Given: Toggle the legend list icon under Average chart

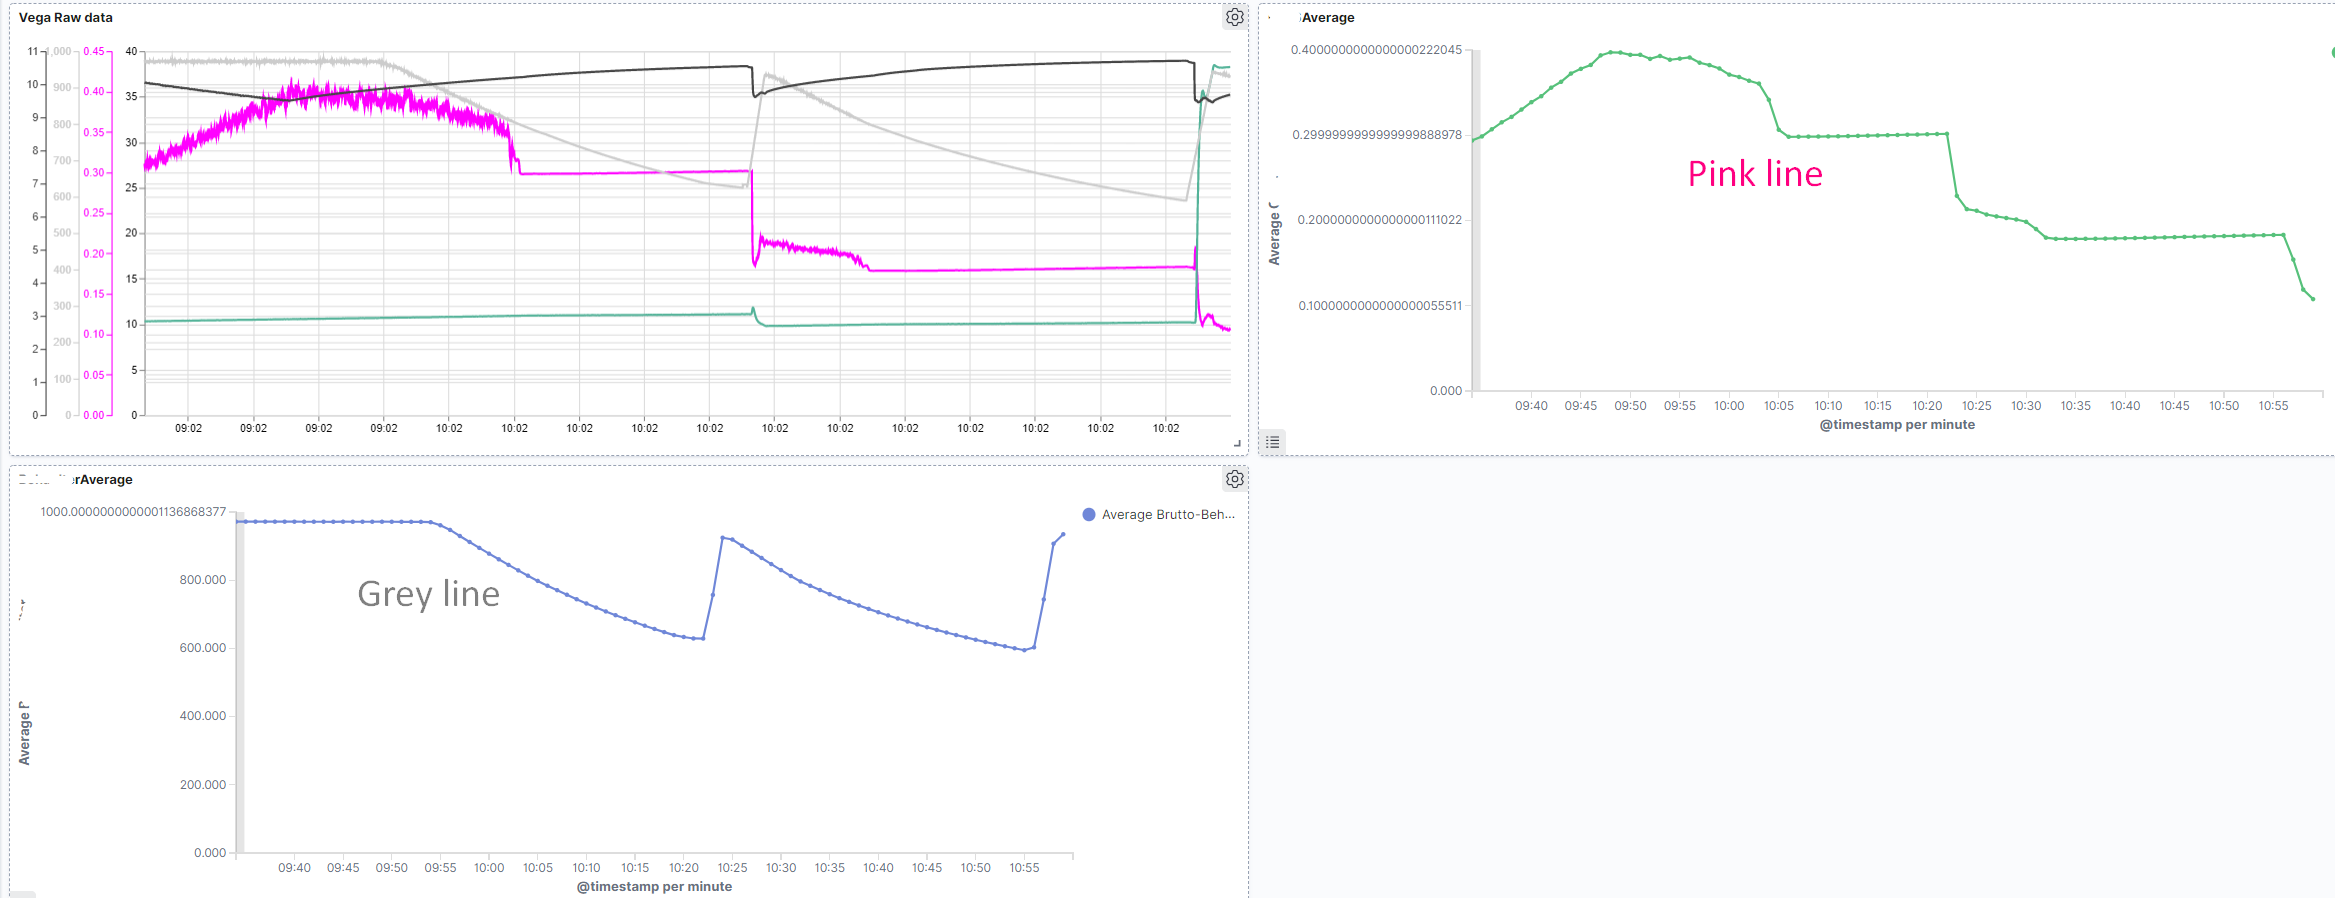Looking at the screenshot, I should (1272, 442).
